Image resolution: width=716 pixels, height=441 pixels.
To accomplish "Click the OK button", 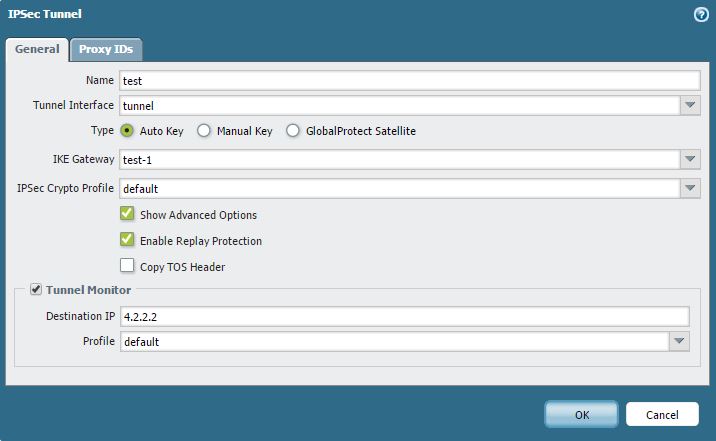I will pos(581,415).
